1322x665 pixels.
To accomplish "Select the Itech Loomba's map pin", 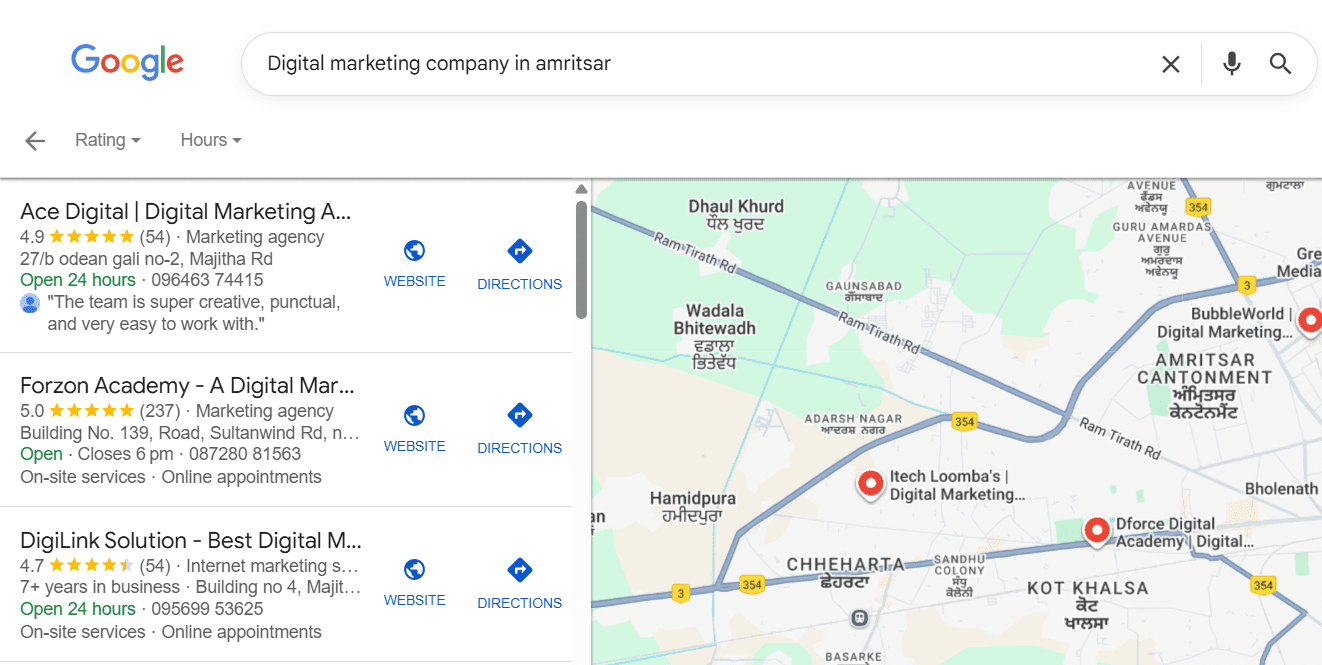I will 869,485.
